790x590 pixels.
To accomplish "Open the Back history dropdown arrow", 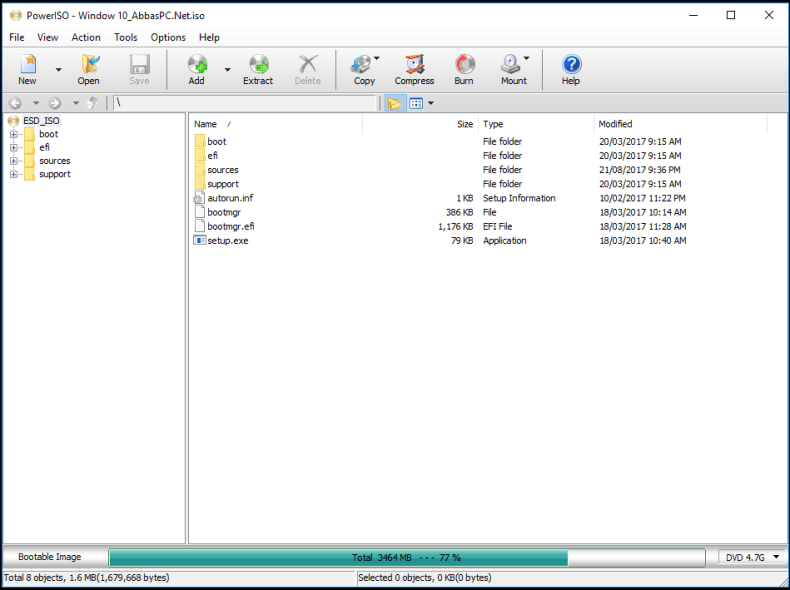I will click(x=36, y=103).
